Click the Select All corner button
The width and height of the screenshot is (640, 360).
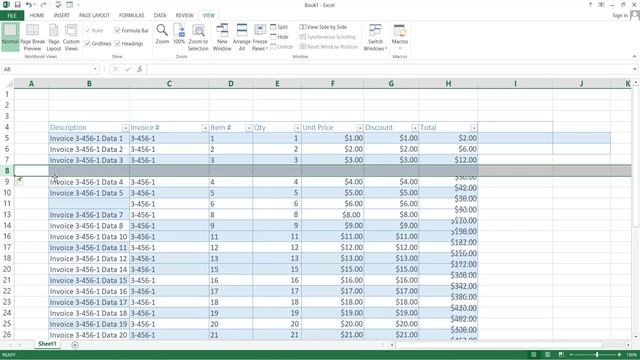7,84
